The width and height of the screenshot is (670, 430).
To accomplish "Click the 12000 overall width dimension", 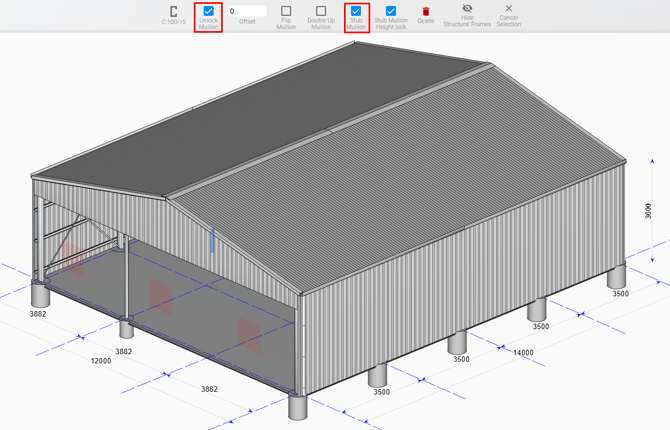I will [x=101, y=361].
